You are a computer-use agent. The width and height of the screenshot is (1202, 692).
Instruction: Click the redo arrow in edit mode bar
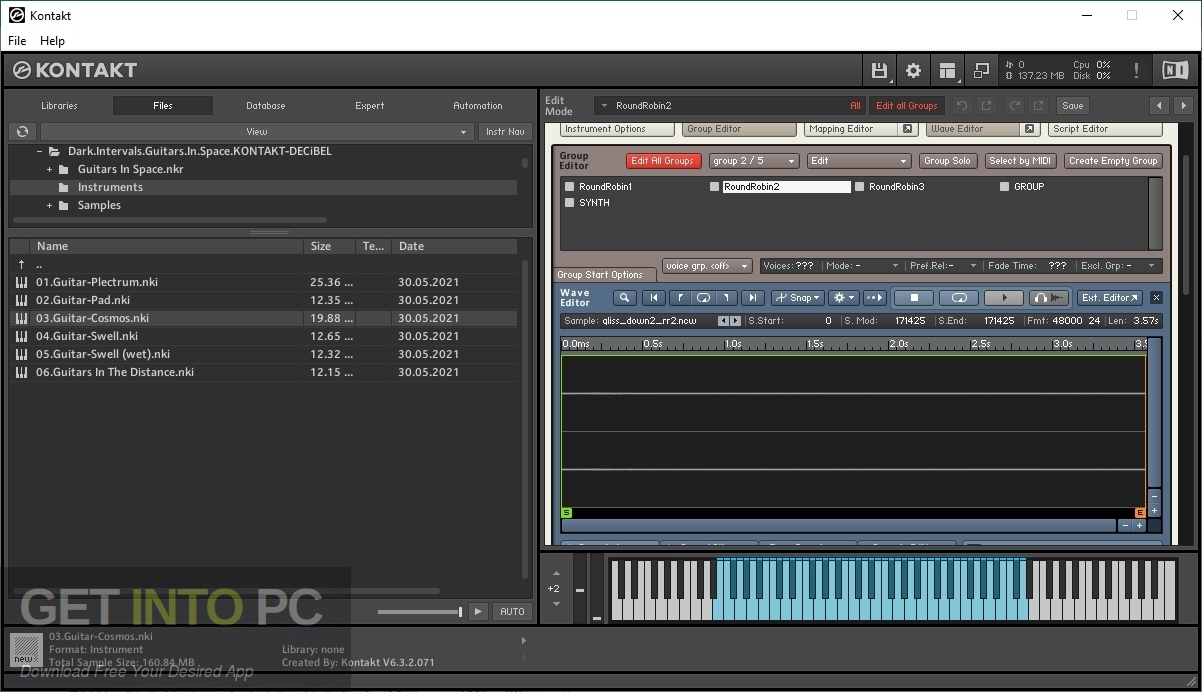click(x=1013, y=105)
